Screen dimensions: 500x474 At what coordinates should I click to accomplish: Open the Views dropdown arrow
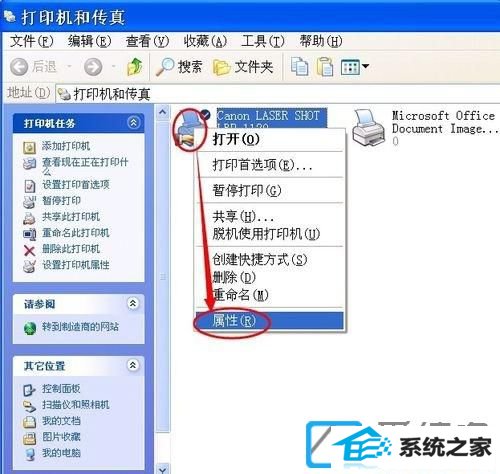[366, 66]
